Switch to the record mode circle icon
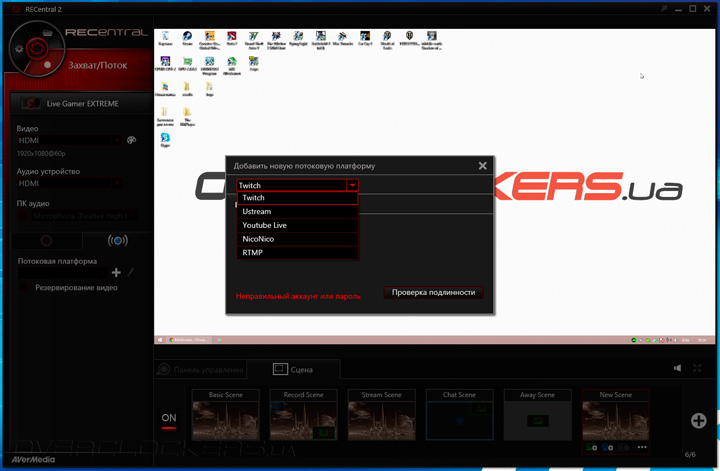This screenshot has height=471, width=720. pyautogui.click(x=46, y=240)
